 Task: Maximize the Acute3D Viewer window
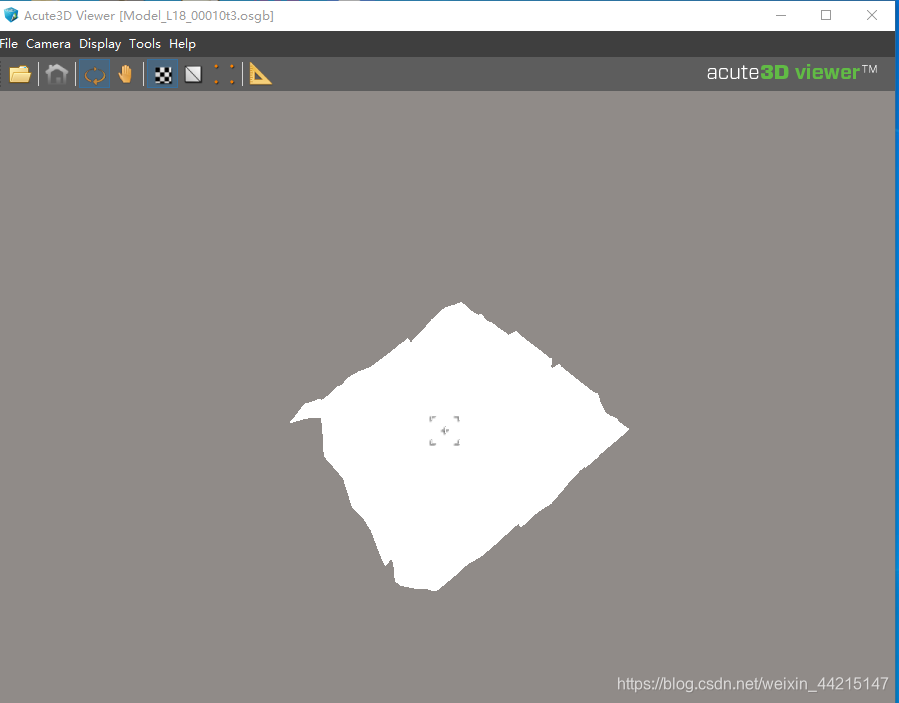[x=826, y=15]
